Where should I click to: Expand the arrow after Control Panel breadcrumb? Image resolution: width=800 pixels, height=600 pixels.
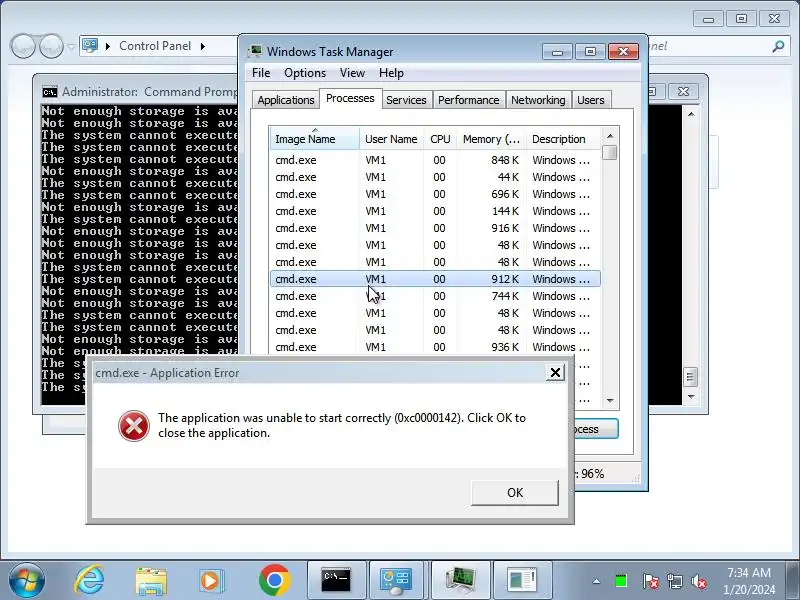203,46
